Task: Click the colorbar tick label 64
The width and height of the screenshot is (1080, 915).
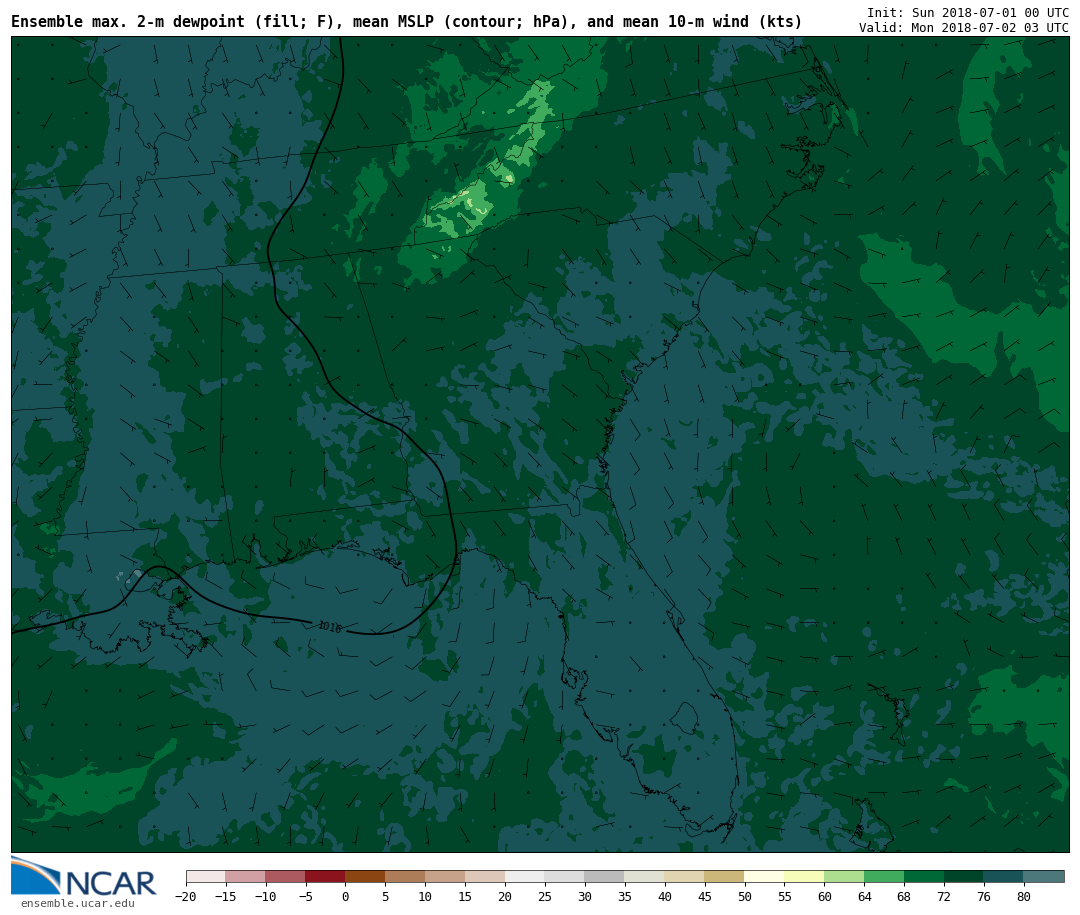Action: click(865, 896)
